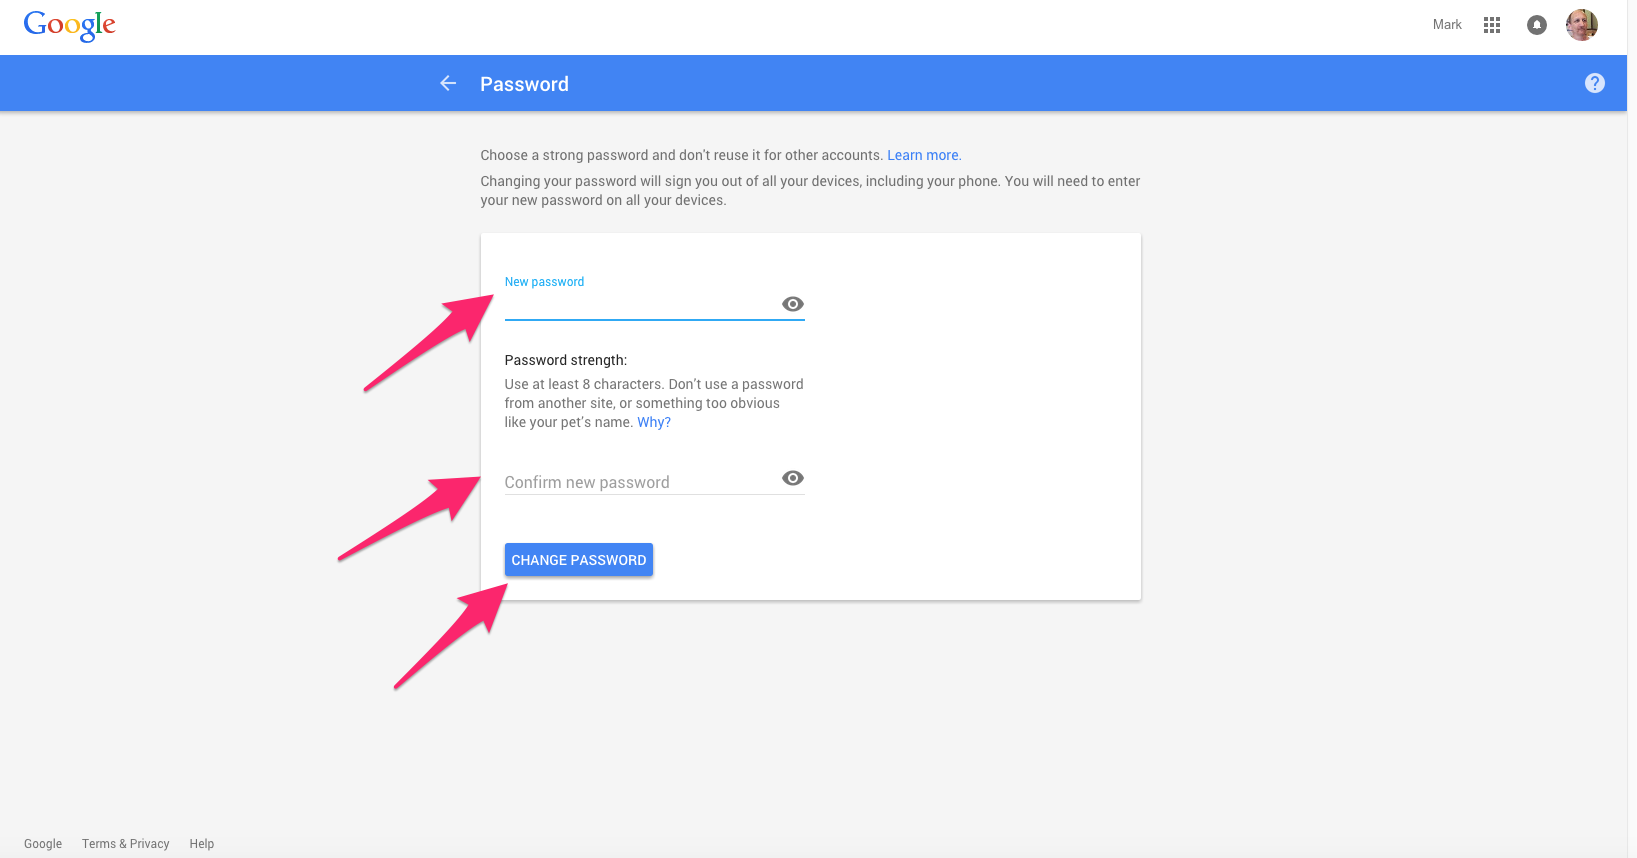Click the New password label
The width and height of the screenshot is (1637, 858).
click(544, 281)
